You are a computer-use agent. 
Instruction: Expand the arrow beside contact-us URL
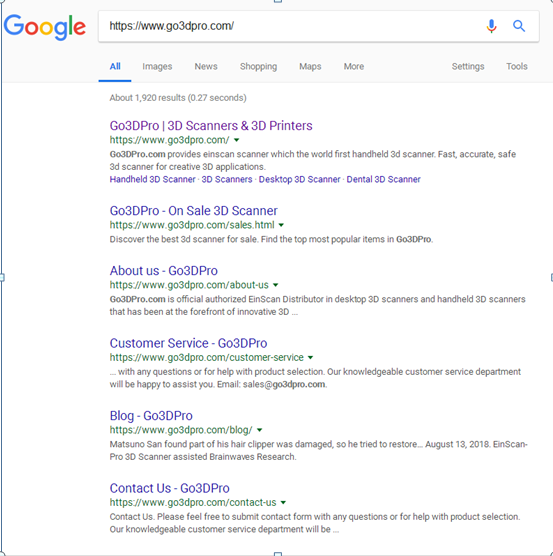(283, 502)
